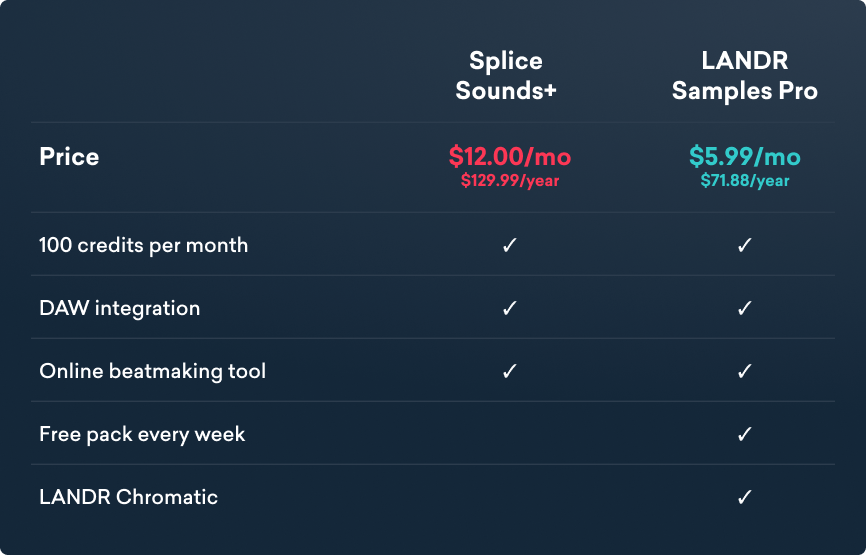
Task: Select the DAW integration feature label
Action: (x=120, y=308)
